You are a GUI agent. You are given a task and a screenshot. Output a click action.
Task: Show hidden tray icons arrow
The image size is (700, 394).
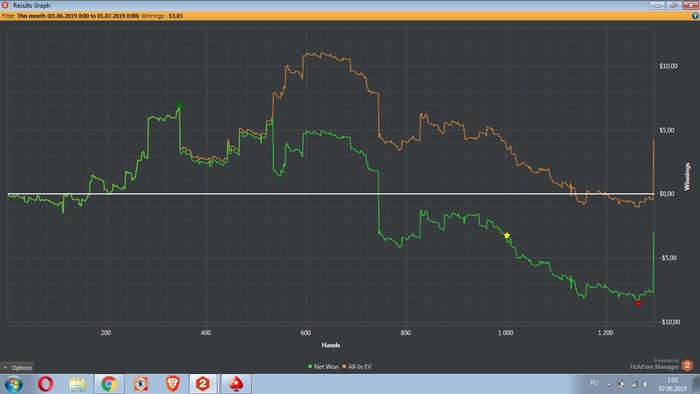[x=608, y=384]
